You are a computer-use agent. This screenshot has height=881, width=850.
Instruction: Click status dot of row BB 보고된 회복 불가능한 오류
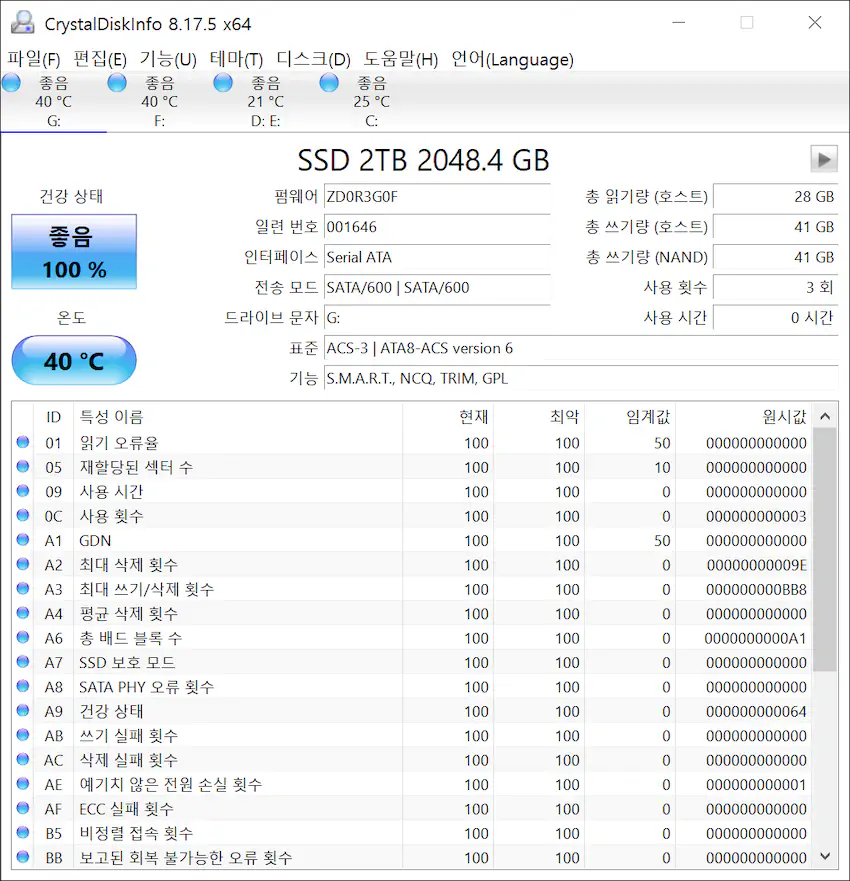[23, 857]
